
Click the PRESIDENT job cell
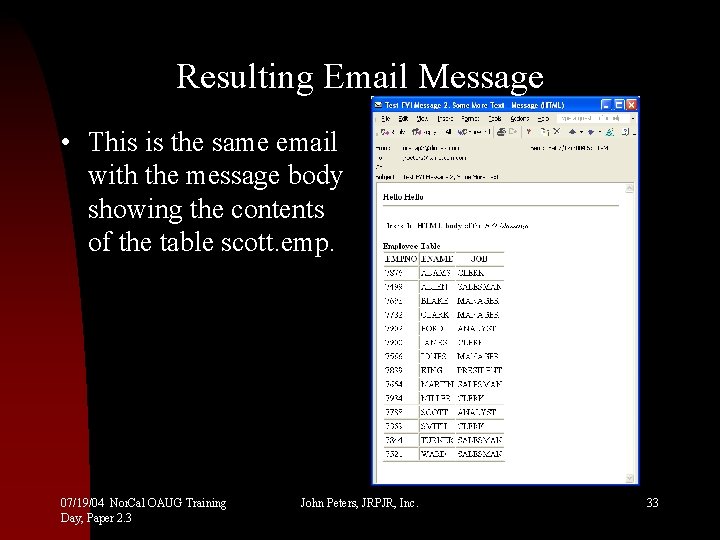click(479, 370)
